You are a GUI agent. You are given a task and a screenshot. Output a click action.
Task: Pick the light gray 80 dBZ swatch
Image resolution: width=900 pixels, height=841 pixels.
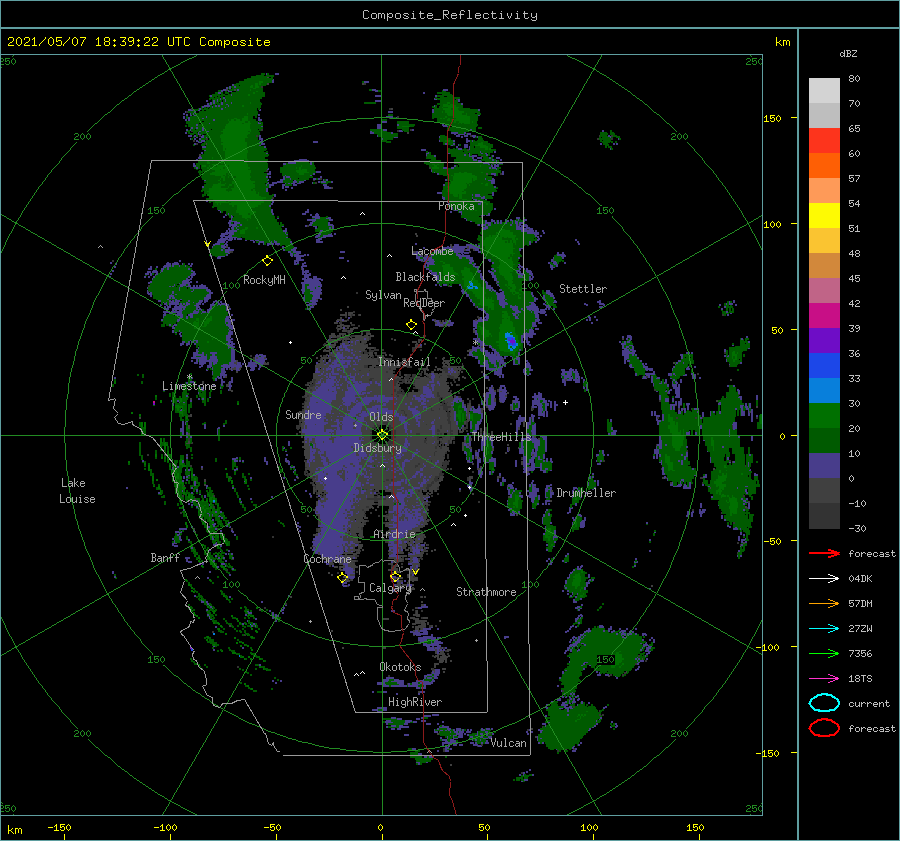pyautogui.click(x=824, y=91)
